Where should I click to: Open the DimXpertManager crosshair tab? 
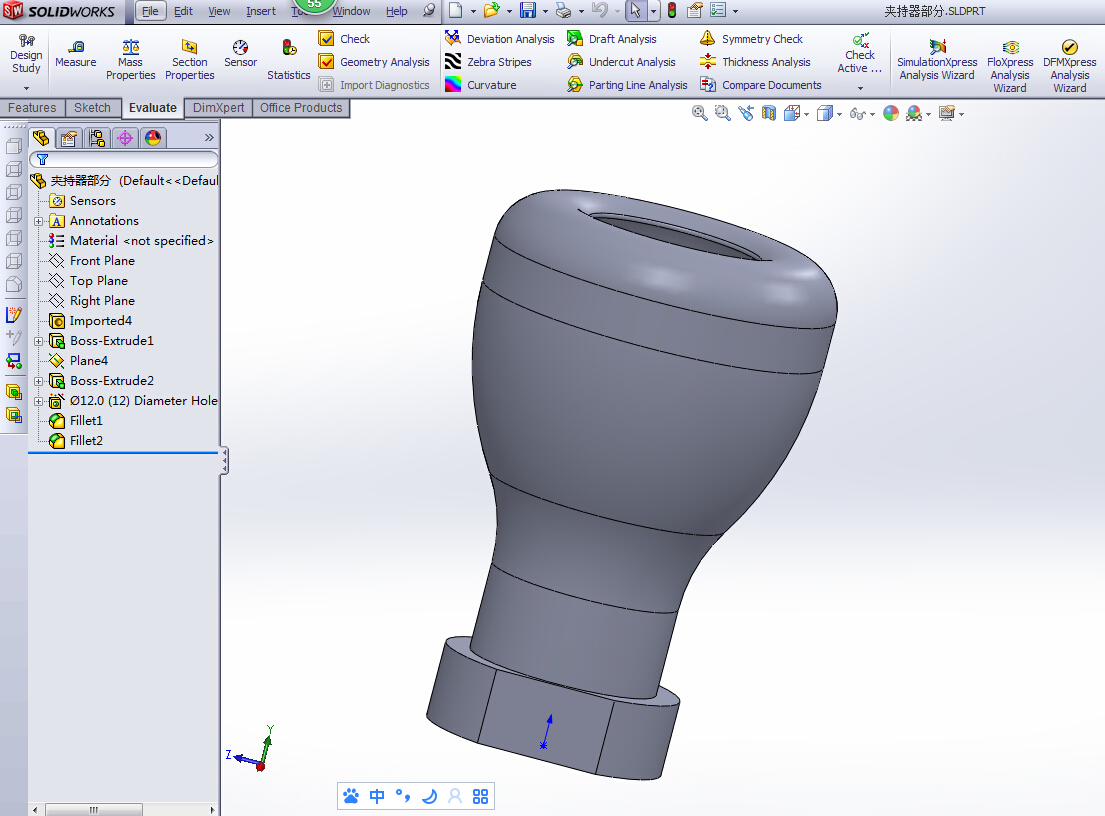pyautogui.click(x=125, y=138)
